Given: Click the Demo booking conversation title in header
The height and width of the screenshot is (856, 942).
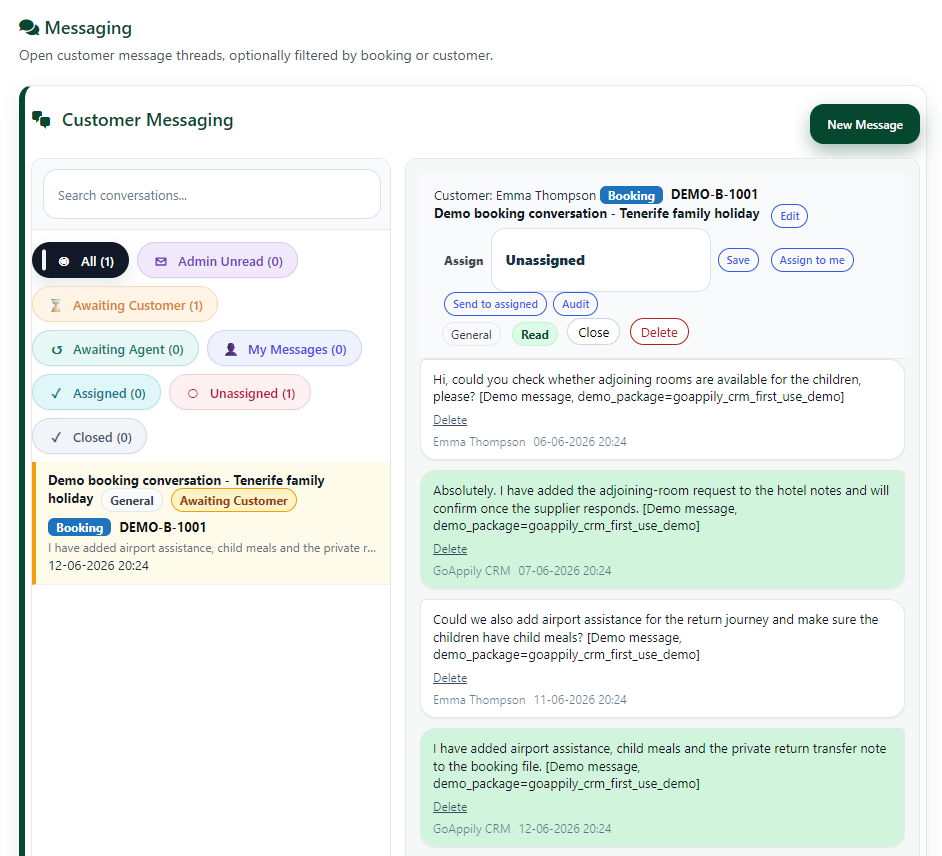Looking at the screenshot, I should point(597,214).
